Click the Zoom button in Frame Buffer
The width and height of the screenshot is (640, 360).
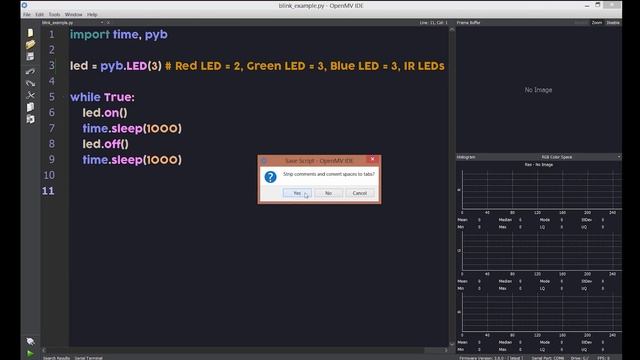pyautogui.click(x=597, y=22)
